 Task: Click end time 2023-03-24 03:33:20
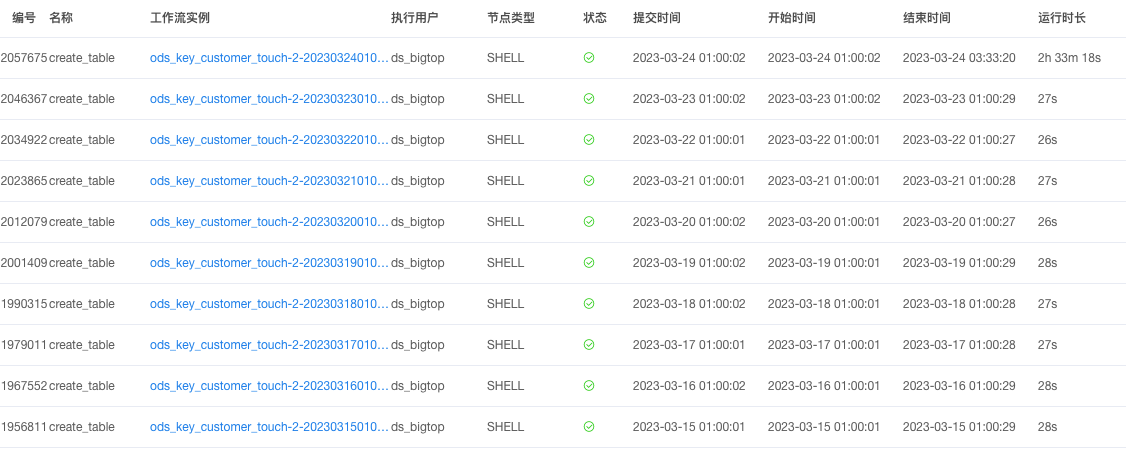[x=959, y=58]
